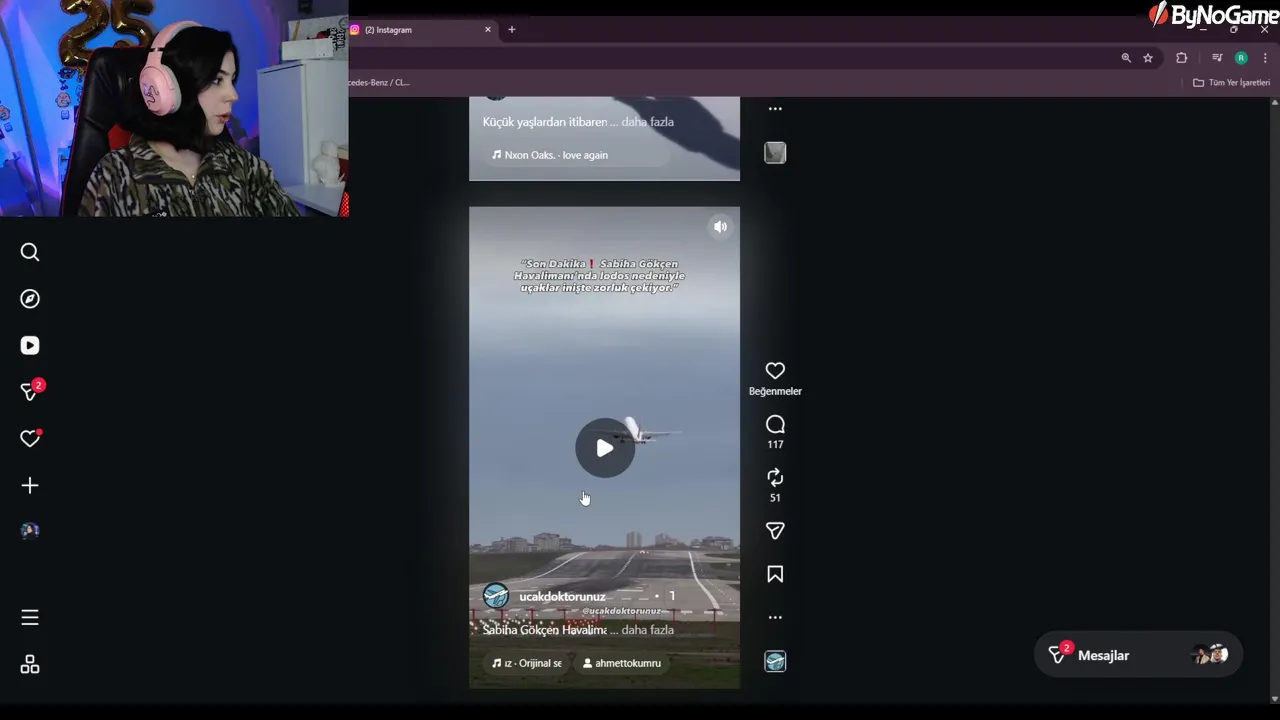Play the paused airplane reel
Viewport: 1280px width, 720px height.
(x=605, y=448)
